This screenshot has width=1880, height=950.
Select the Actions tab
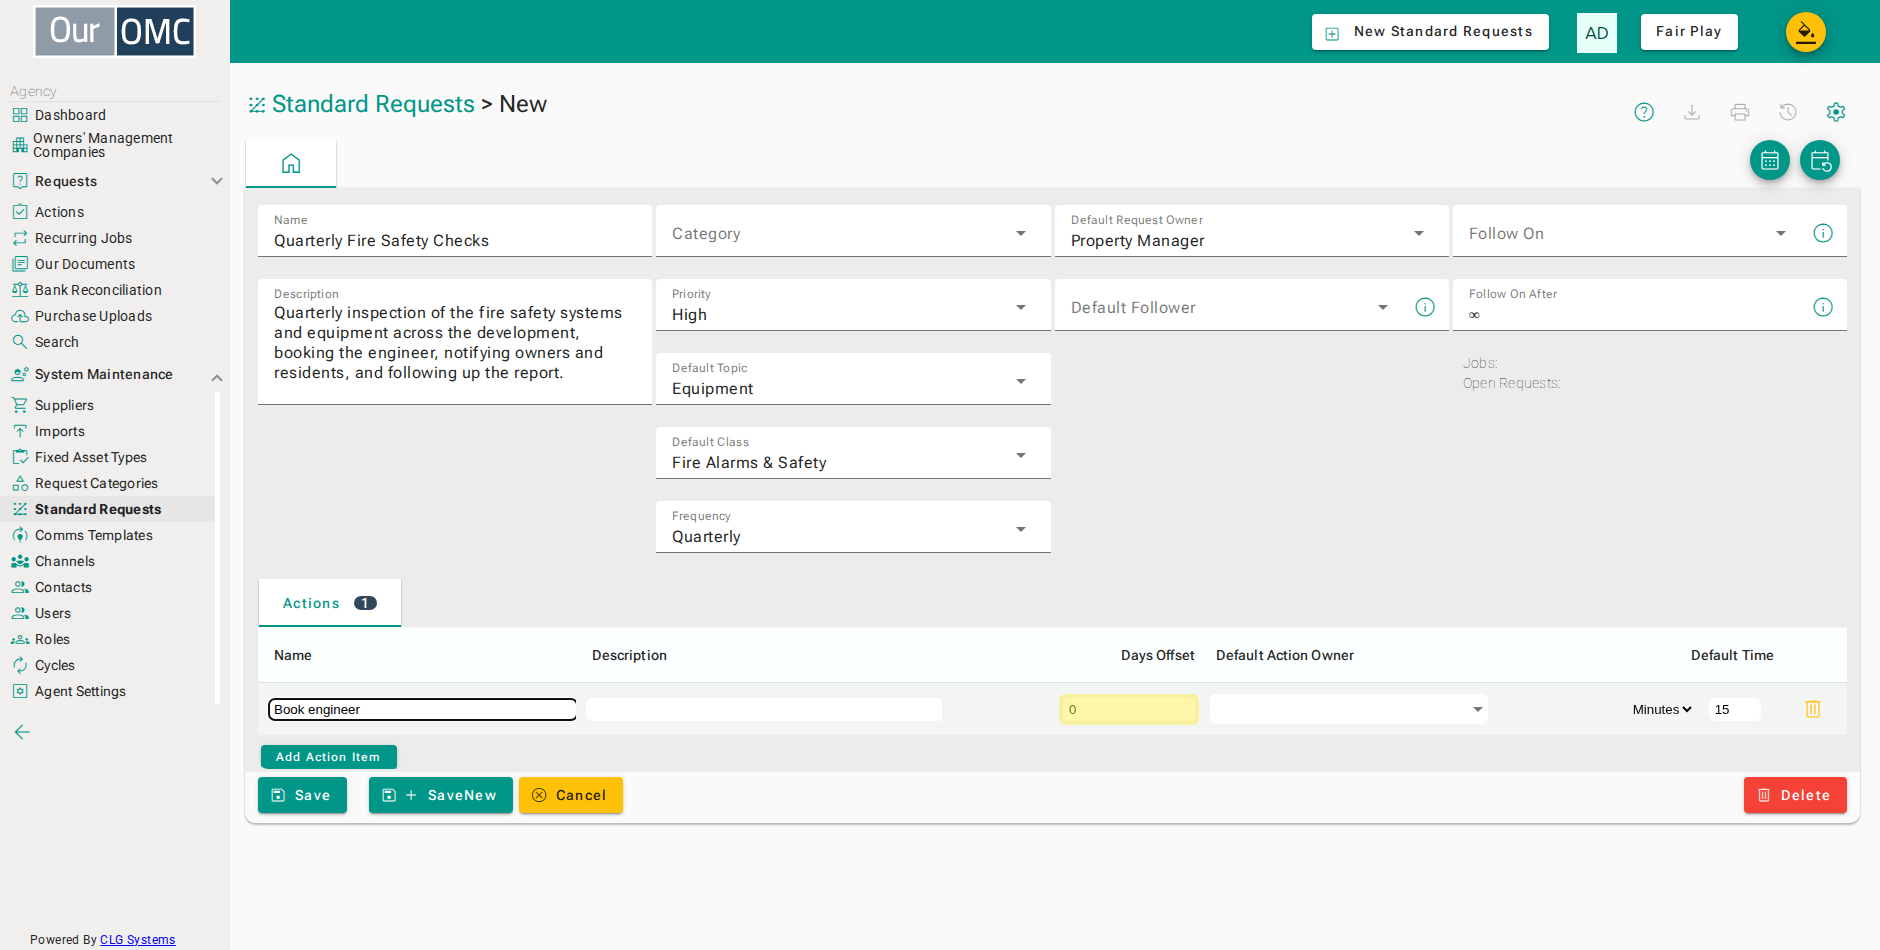click(x=330, y=603)
